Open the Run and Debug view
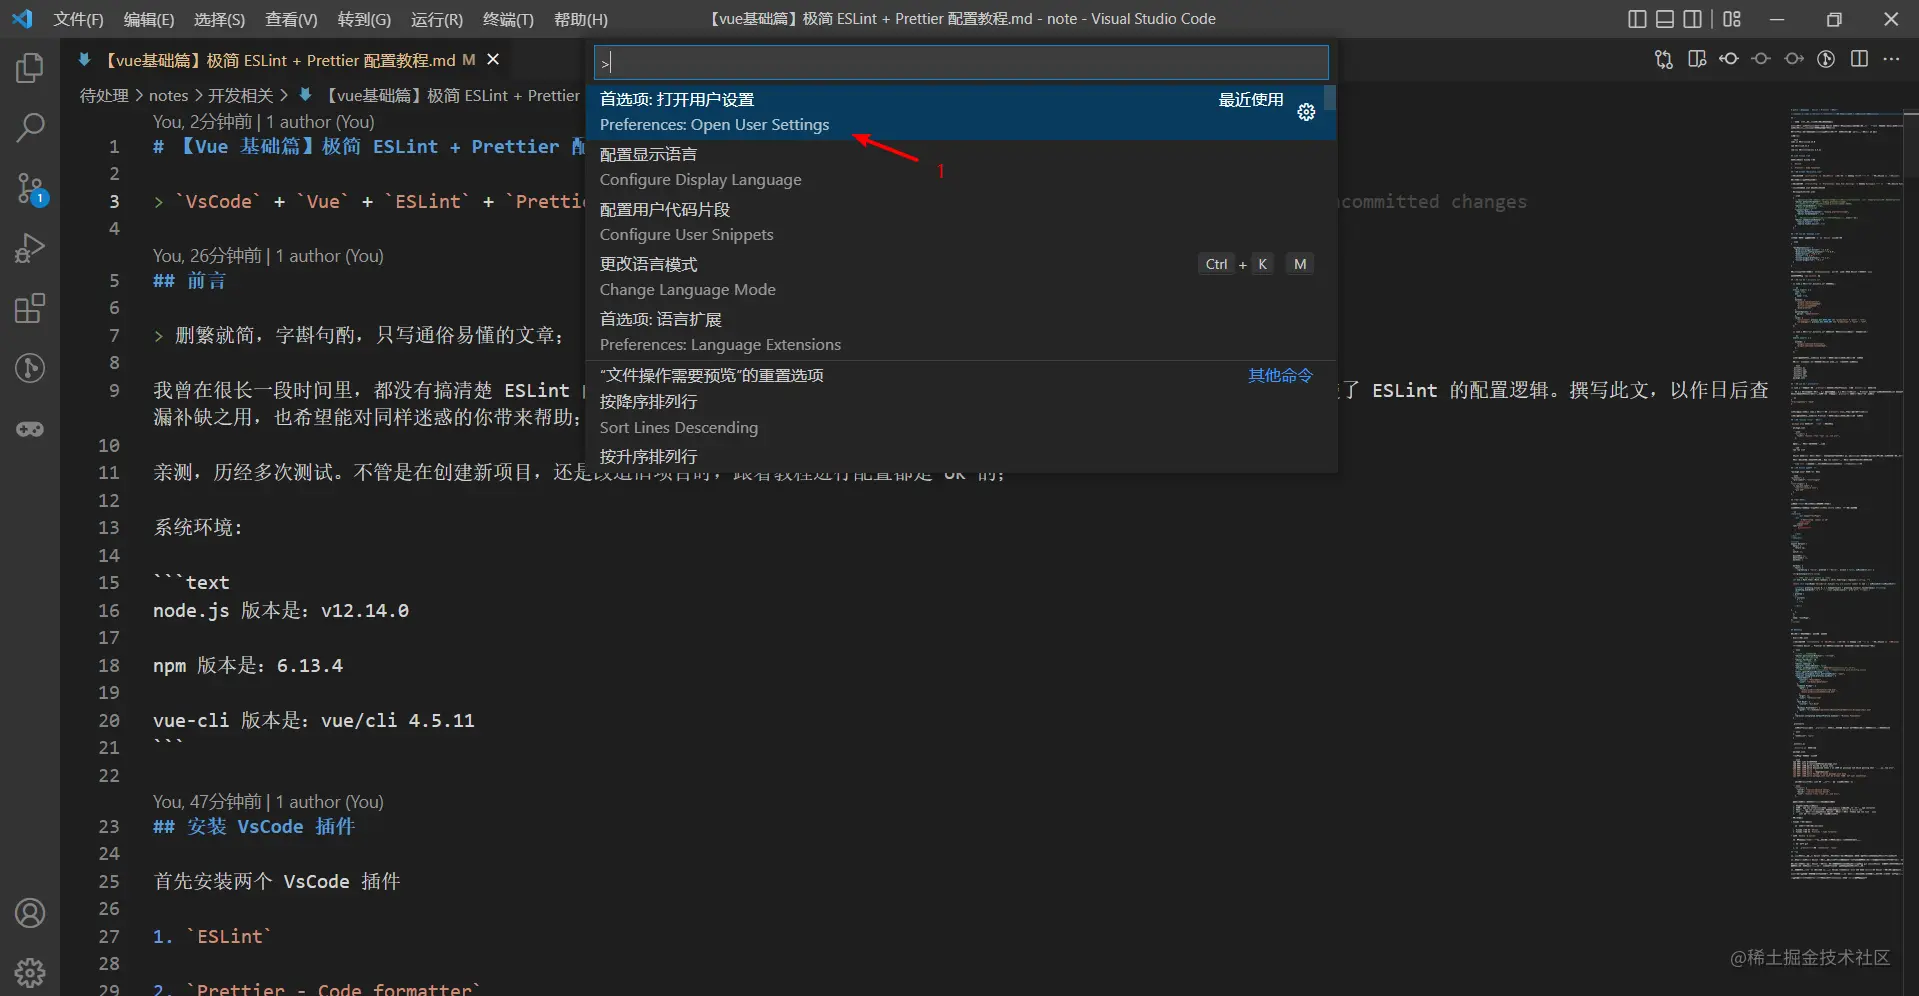The height and width of the screenshot is (996, 1919). 30,248
